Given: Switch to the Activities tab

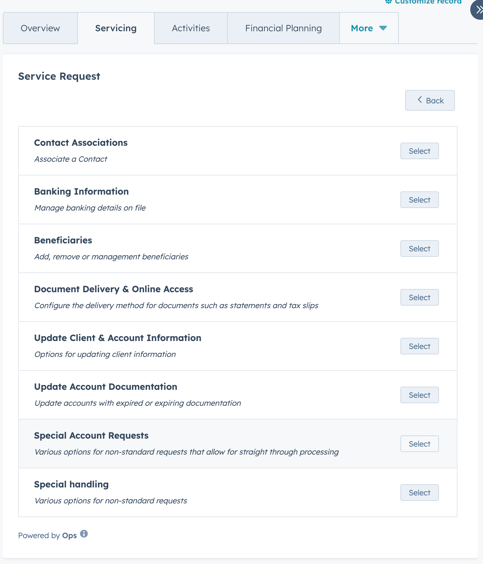Looking at the screenshot, I should (191, 28).
